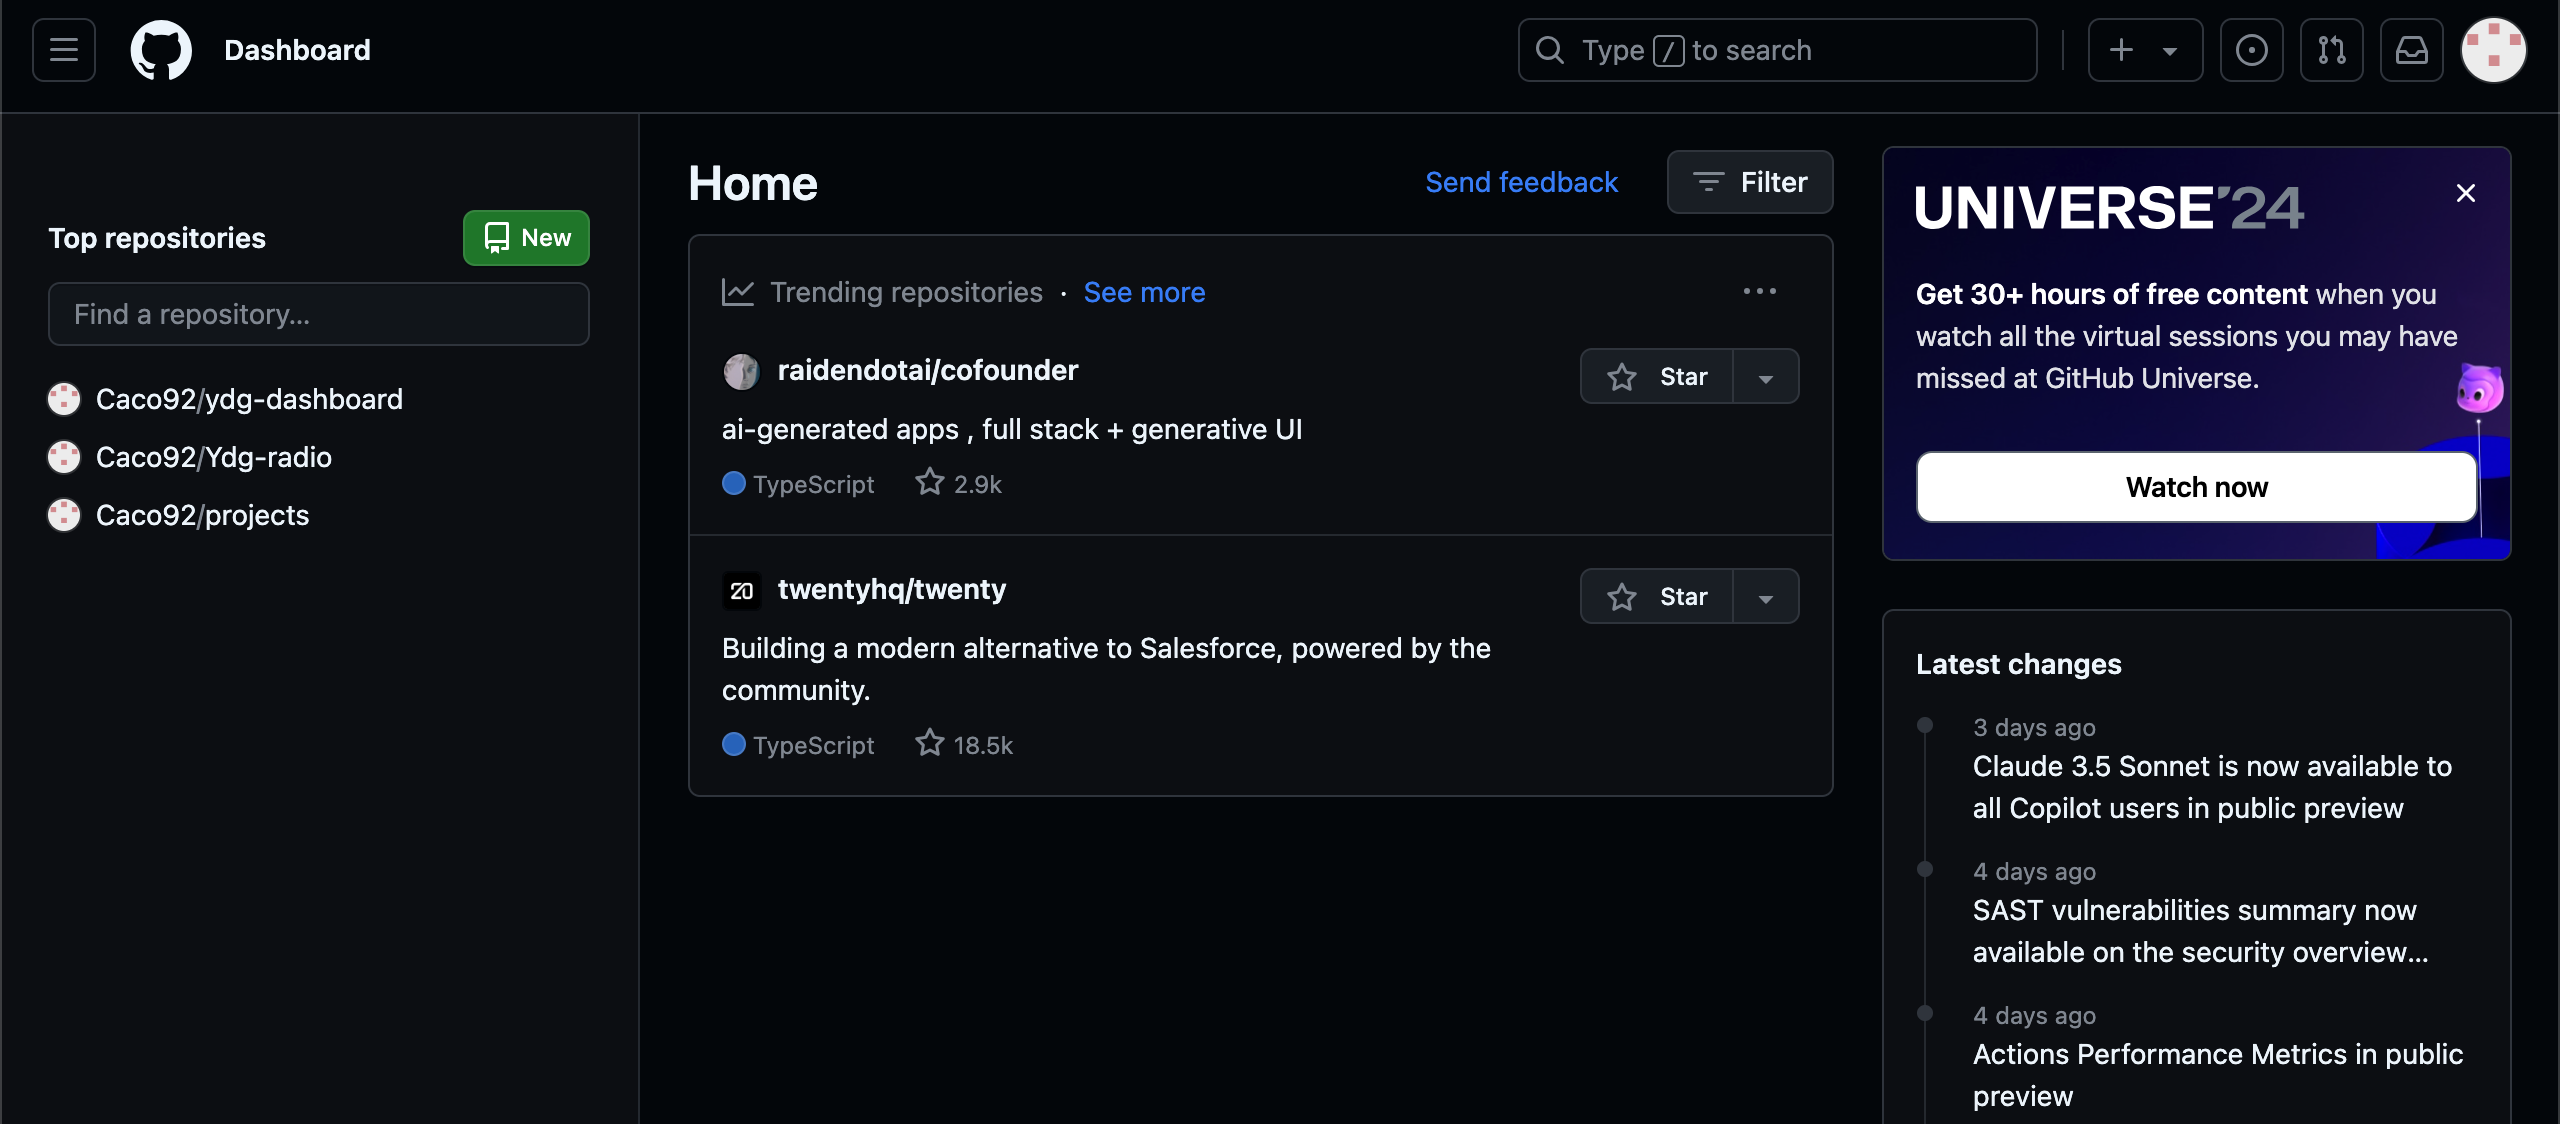Click cofounder 2.9k star count
The width and height of the screenshot is (2560, 1124).
[x=959, y=483]
